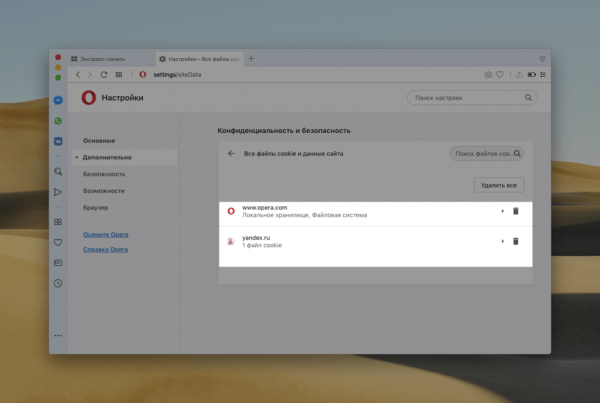The height and width of the screenshot is (403, 600).
Task: Open history clock icon in sidebar
Action: point(58,283)
